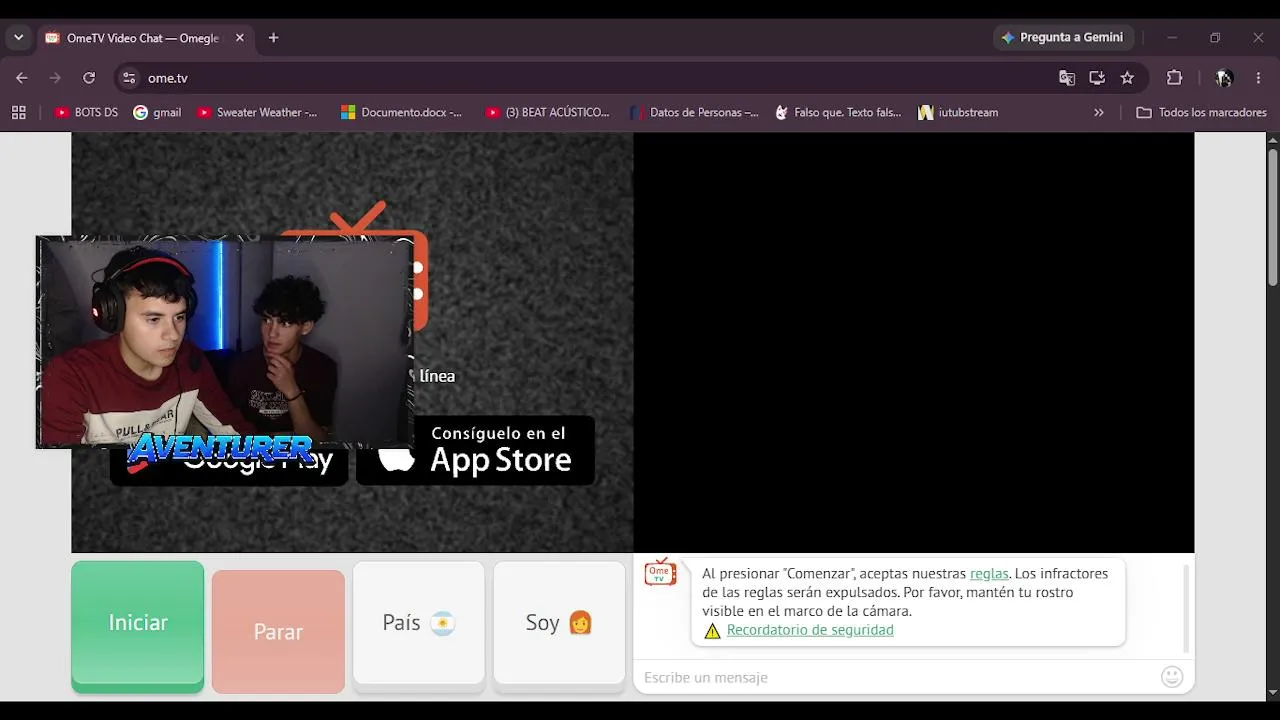Screen dimensions: 1280x720
Task: Click the Escribe un mensaje input field
Action: coord(897,678)
